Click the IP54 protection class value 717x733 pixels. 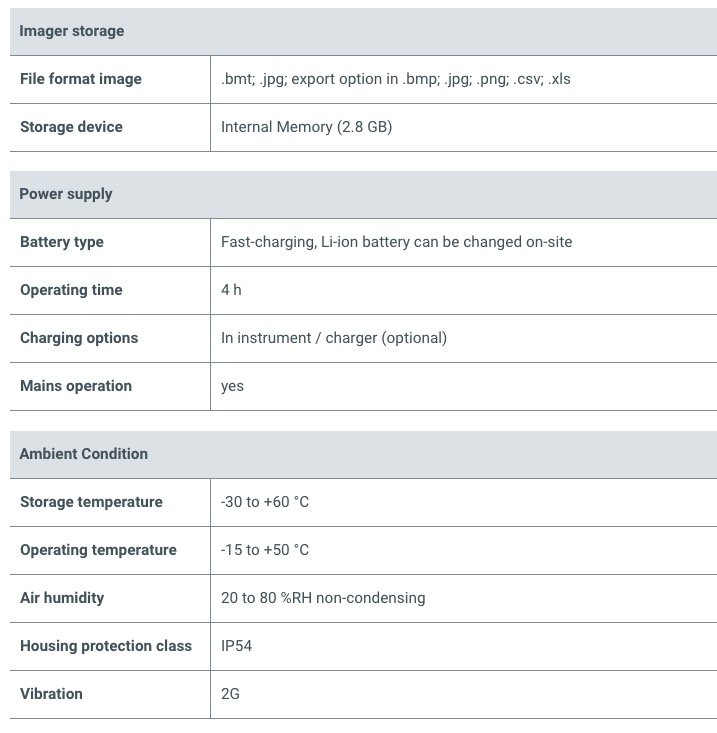pos(237,646)
